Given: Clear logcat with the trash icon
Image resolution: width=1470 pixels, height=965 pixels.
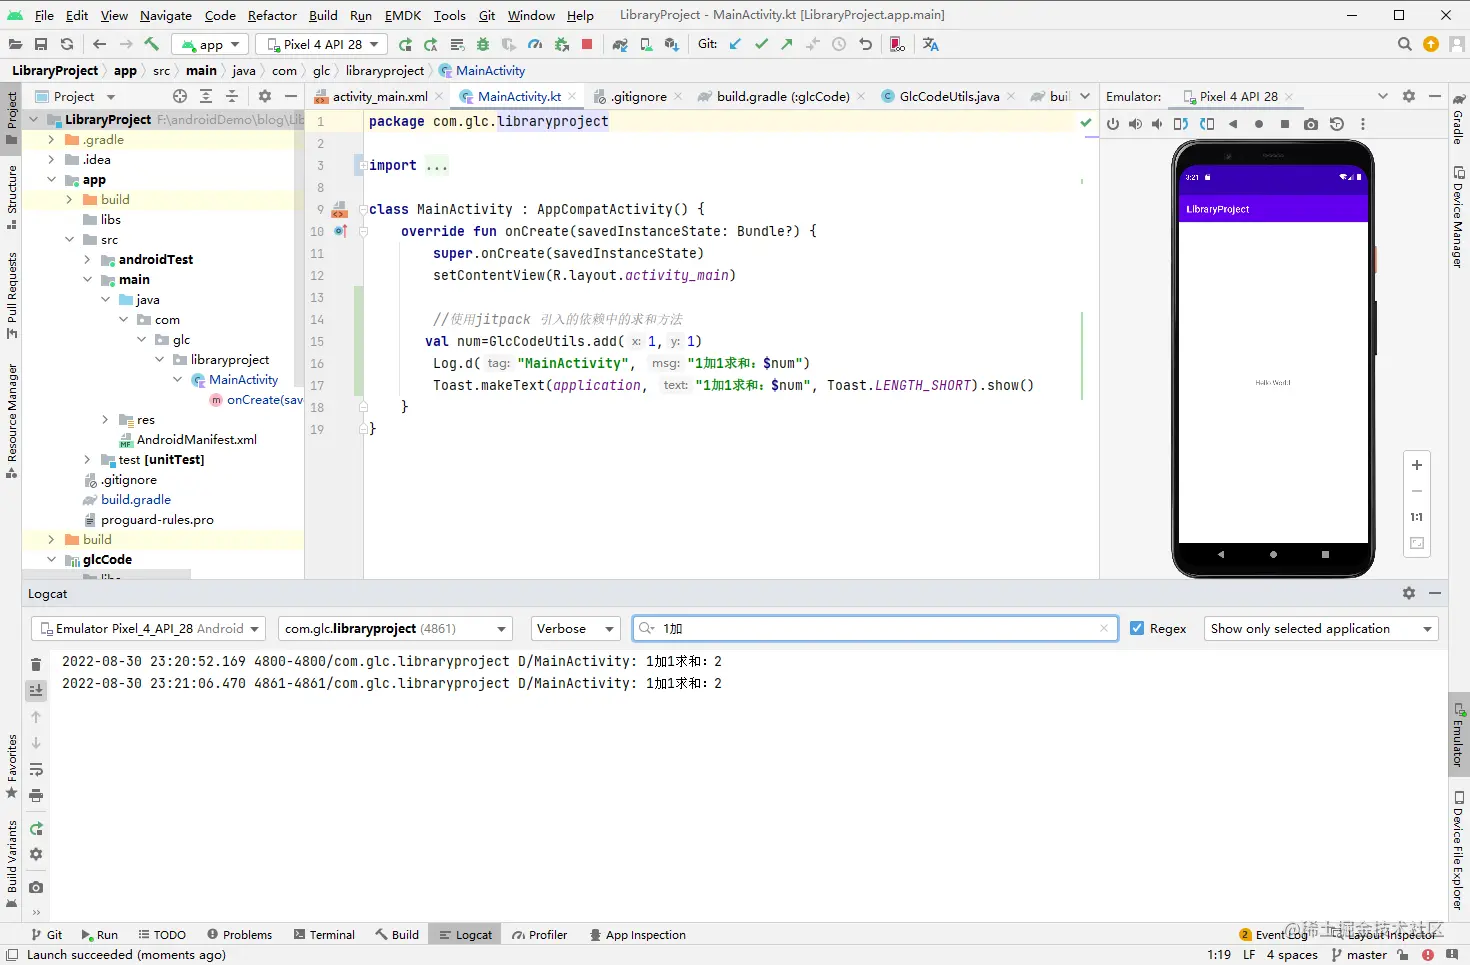Looking at the screenshot, I should pyautogui.click(x=36, y=664).
